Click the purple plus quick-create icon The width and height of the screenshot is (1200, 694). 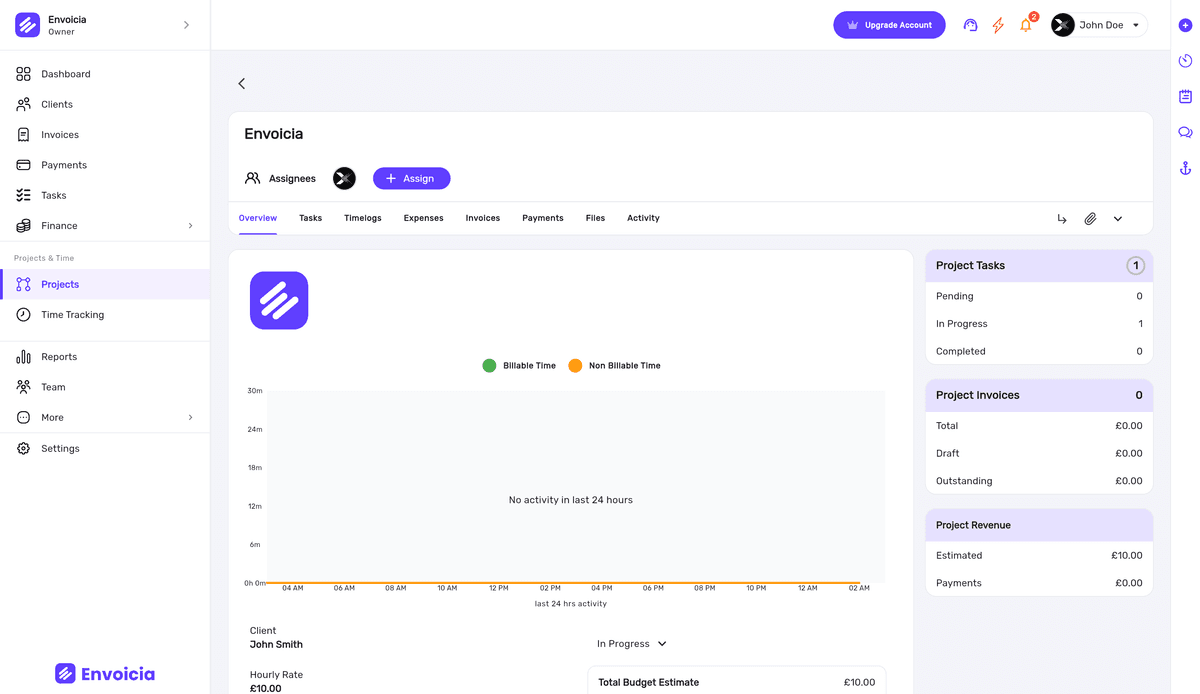1185,25
